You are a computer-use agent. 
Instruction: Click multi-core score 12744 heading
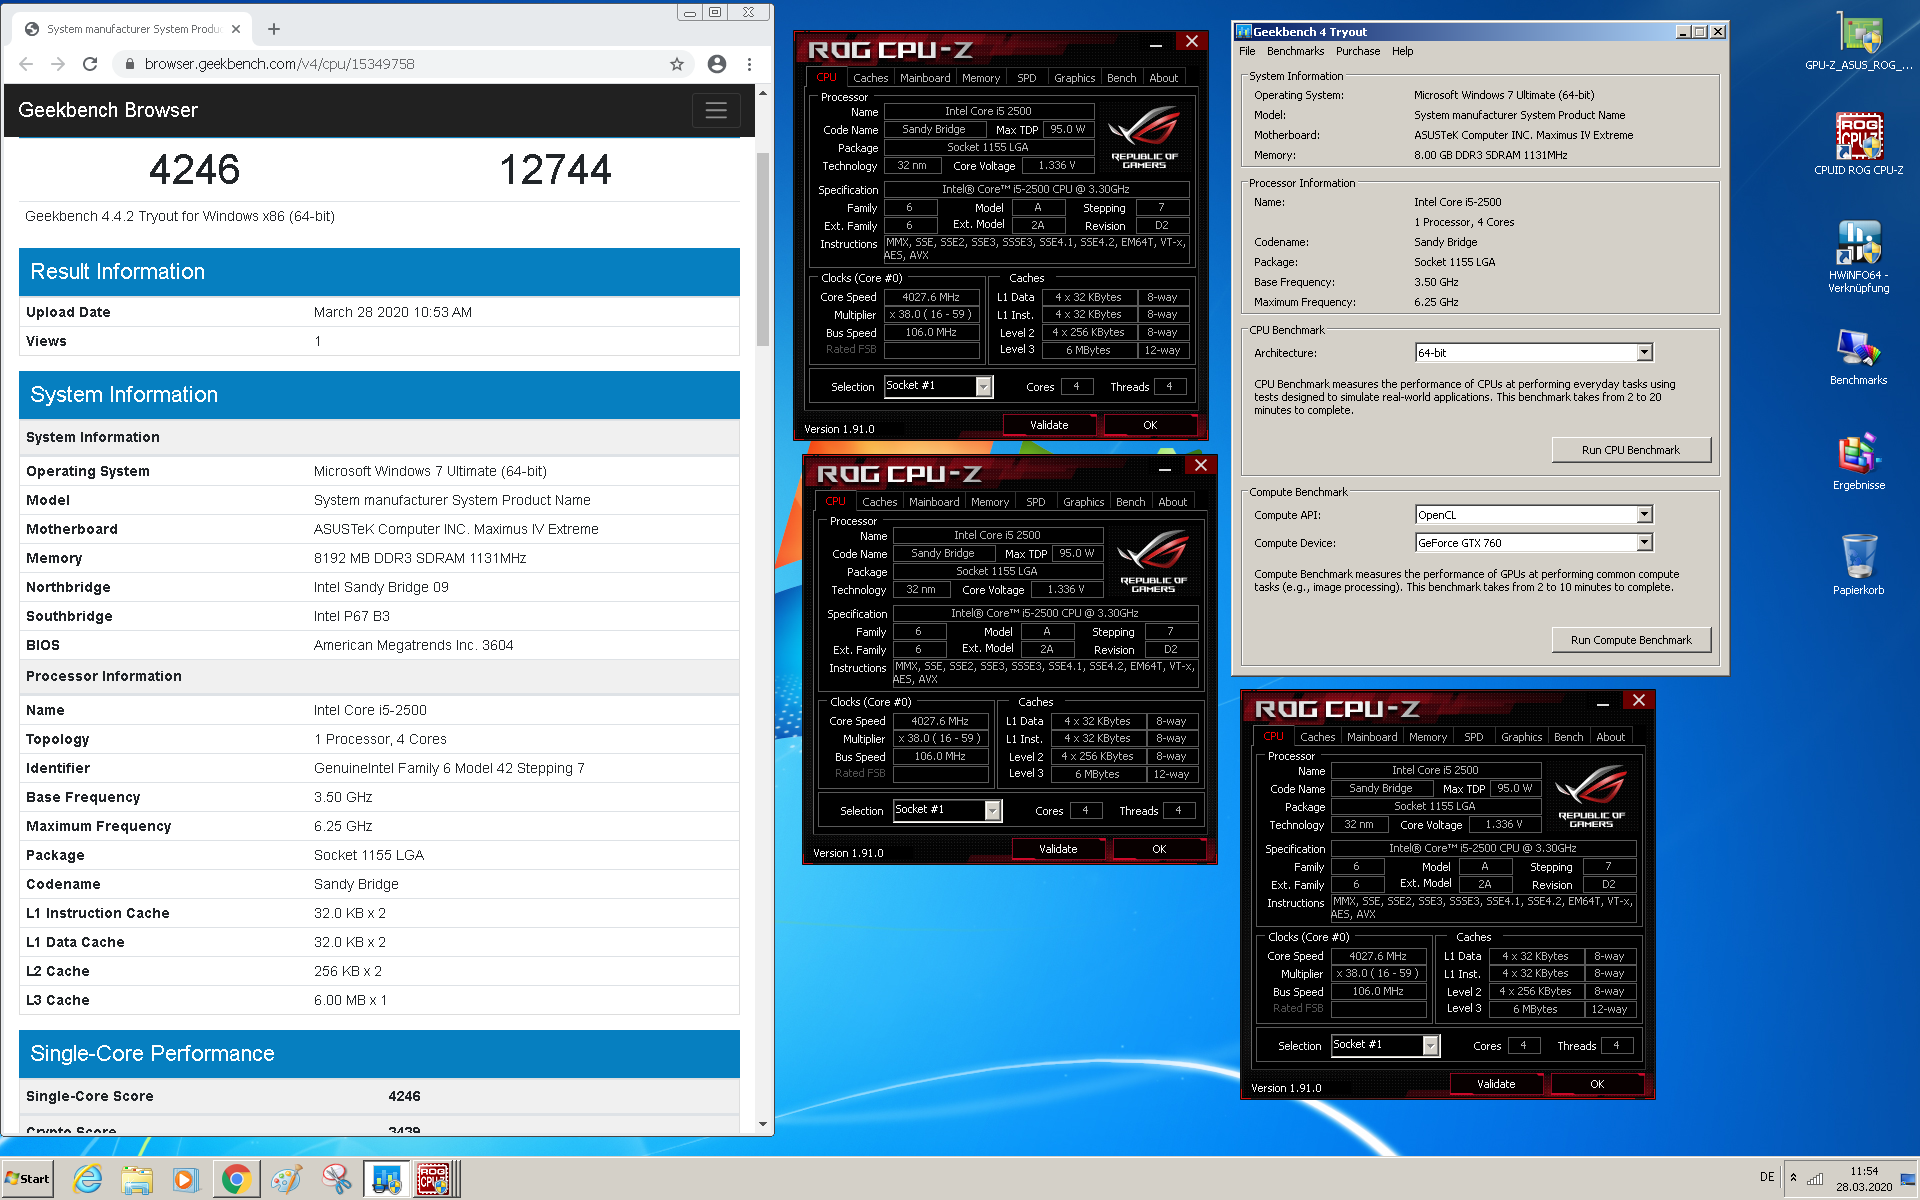(555, 169)
